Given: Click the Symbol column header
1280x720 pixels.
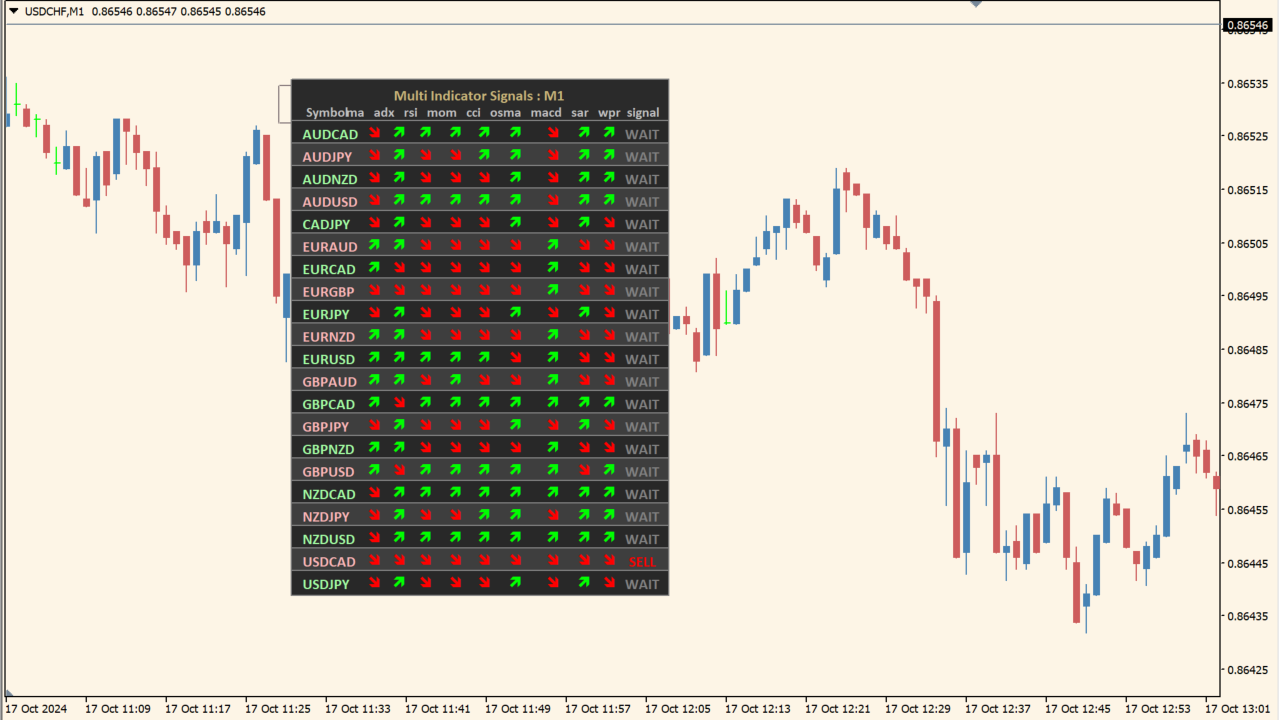Looking at the screenshot, I should click(x=326, y=113).
